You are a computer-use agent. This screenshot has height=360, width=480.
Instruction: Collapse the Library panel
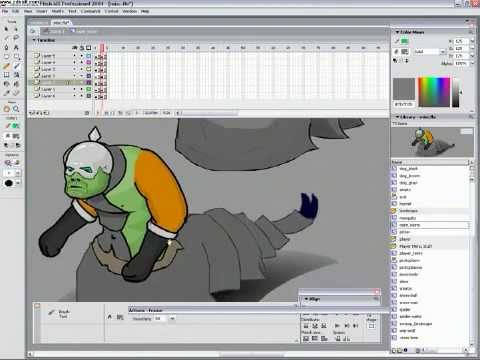(397, 117)
